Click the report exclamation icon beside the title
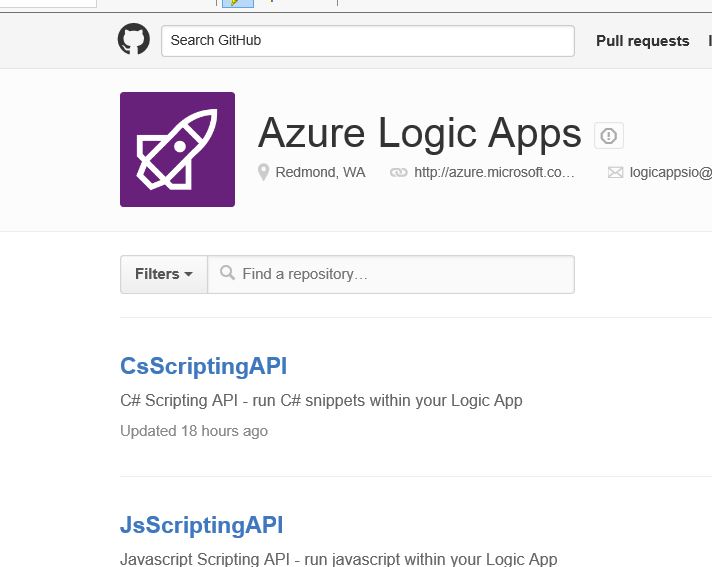The image size is (712, 567). [x=608, y=136]
